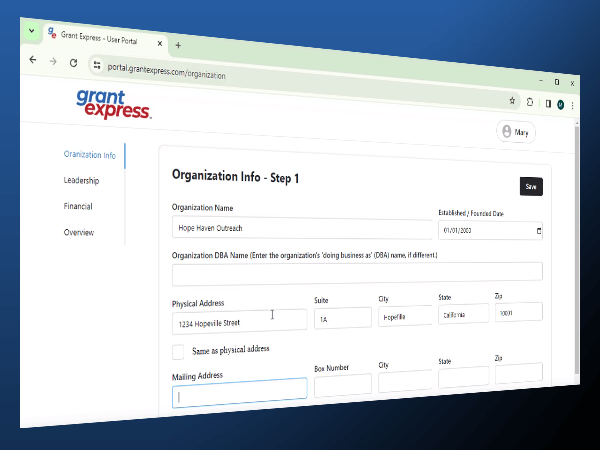
Task: Go to the Financial section
Action: (78, 206)
